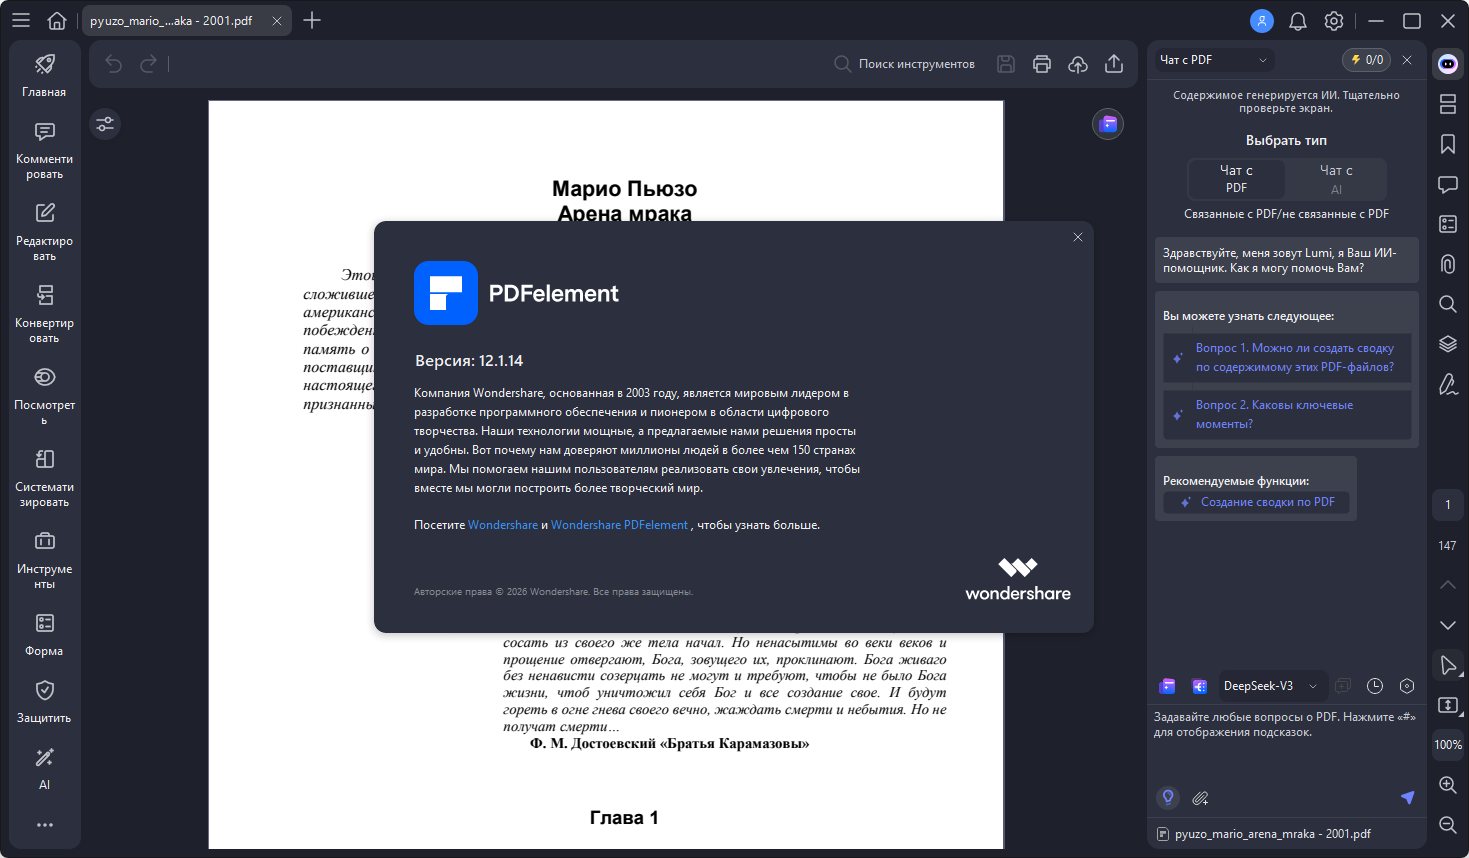This screenshot has width=1469, height=858.
Task: Expand the Чат с PDF dropdown
Action: [1214, 60]
